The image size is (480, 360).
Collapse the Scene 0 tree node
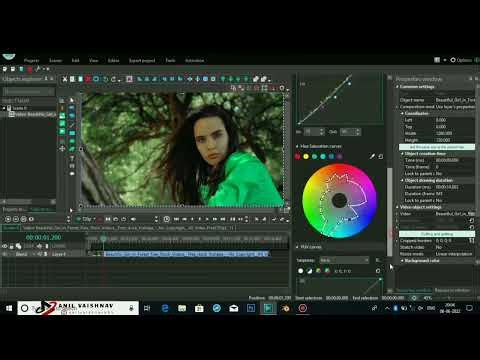pyautogui.click(x=4, y=108)
